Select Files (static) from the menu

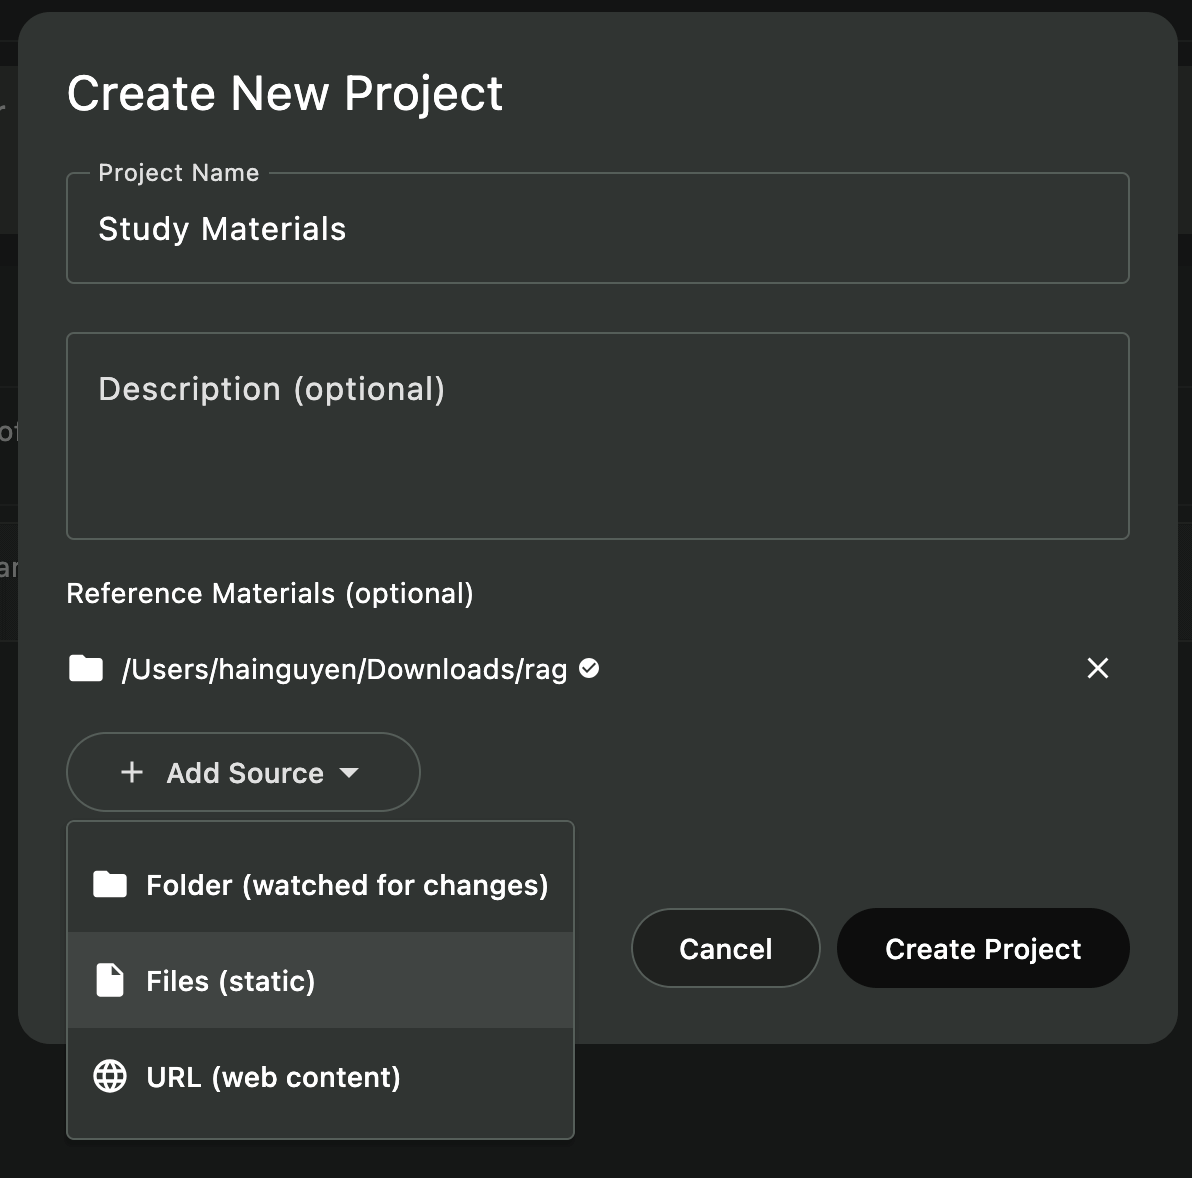point(231,980)
